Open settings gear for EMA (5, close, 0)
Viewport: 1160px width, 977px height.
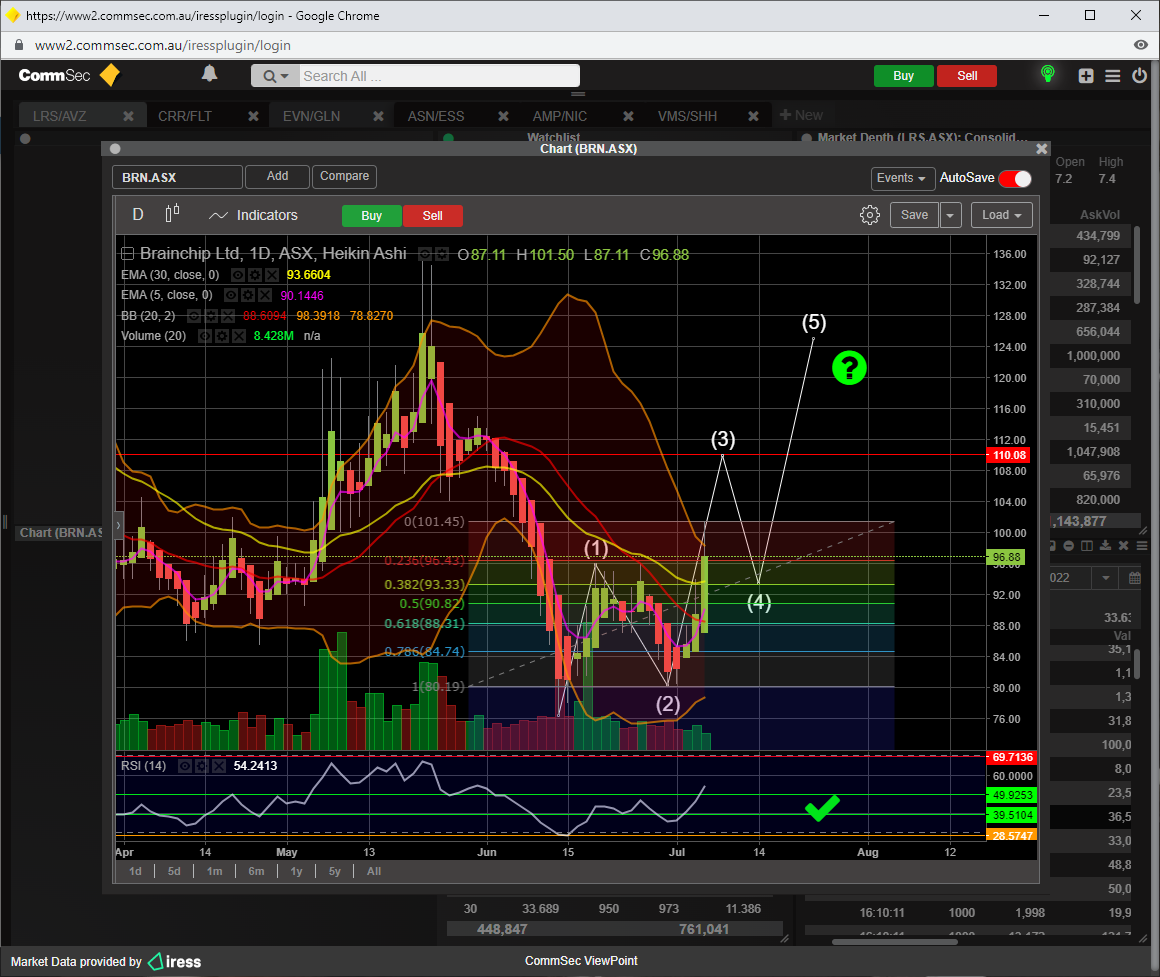click(x=249, y=295)
